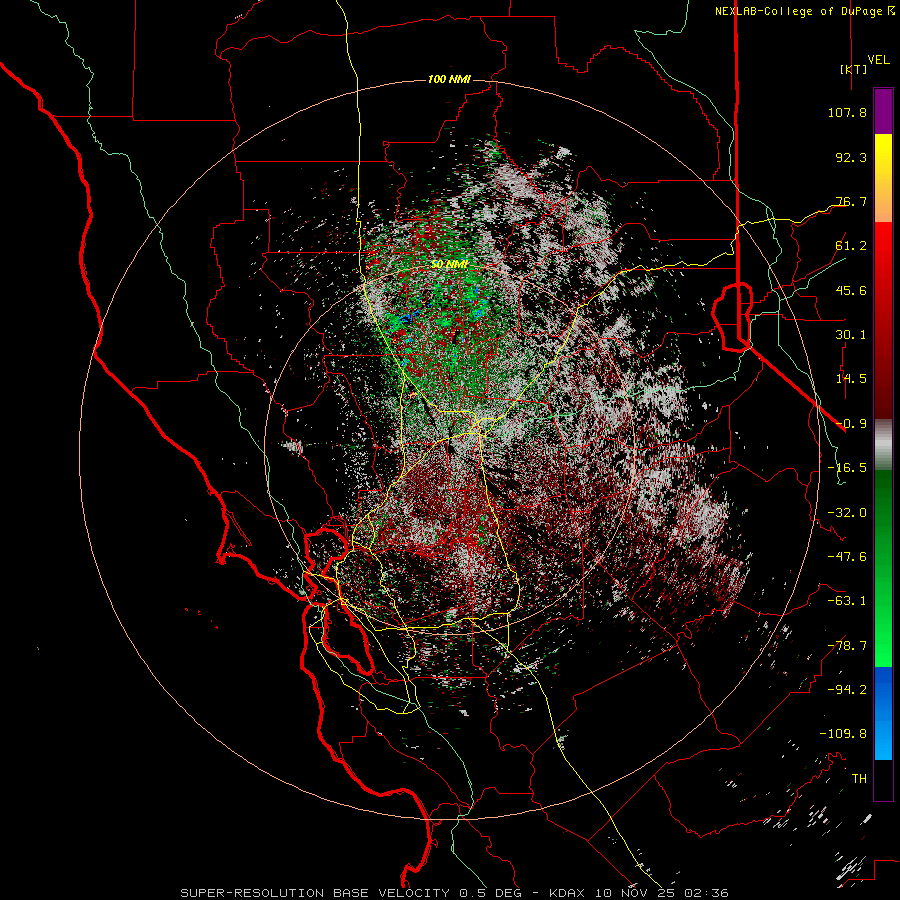Viewport: 900px width, 900px height.
Task: Click the KDAX station identifier in caption
Action: [x=567, y=893]
